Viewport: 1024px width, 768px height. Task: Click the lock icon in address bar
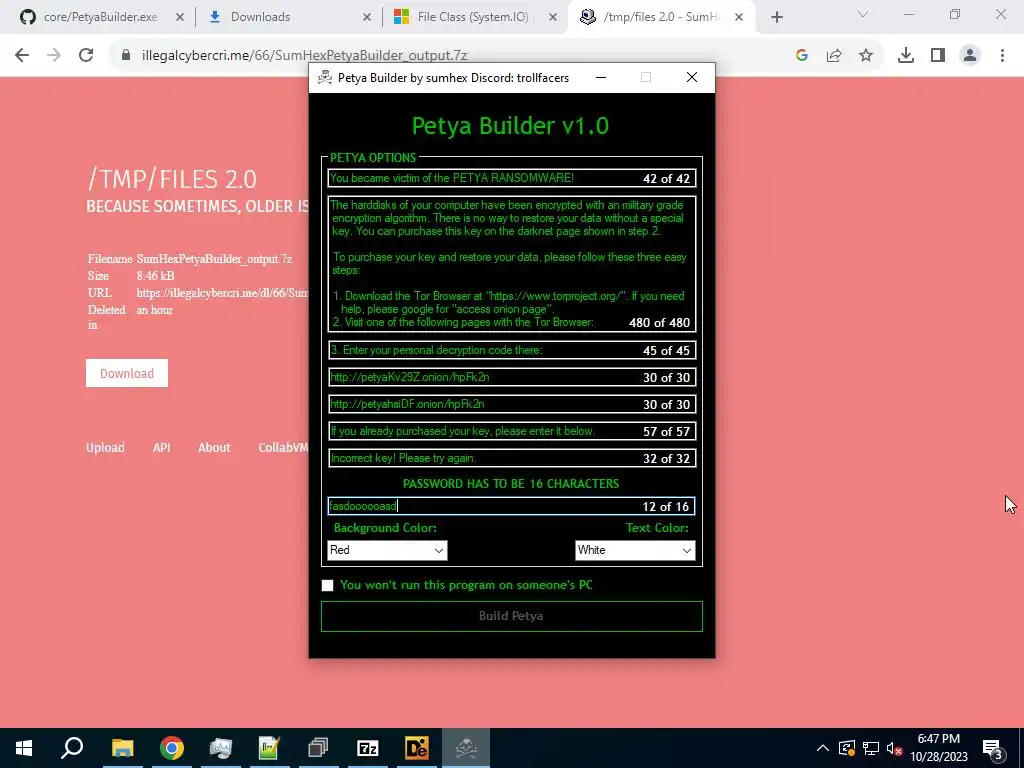click(126, 56)
